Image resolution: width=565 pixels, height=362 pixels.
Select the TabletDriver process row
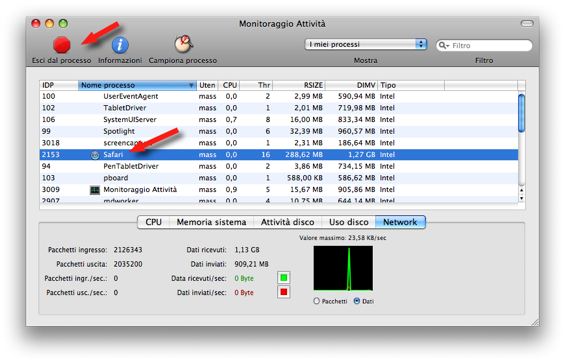click(x=279, y=108)
